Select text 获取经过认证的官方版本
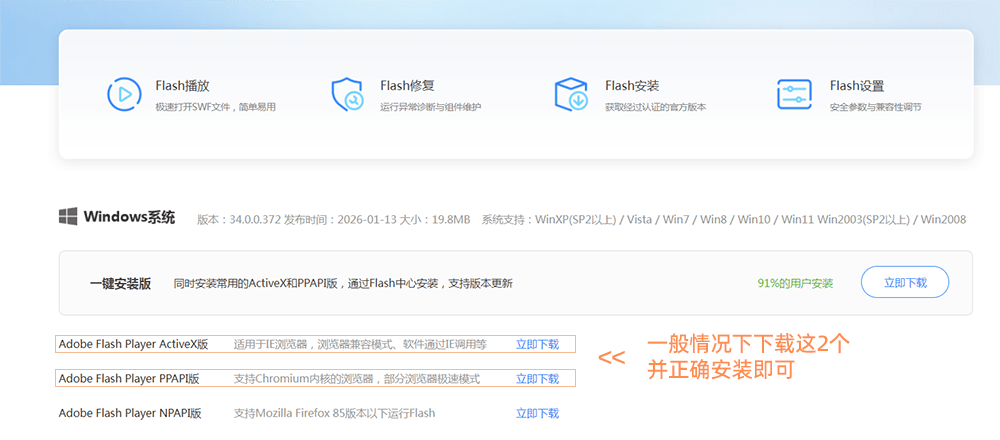This screenshot has height=440, width=1000. (x=656, y=107)
